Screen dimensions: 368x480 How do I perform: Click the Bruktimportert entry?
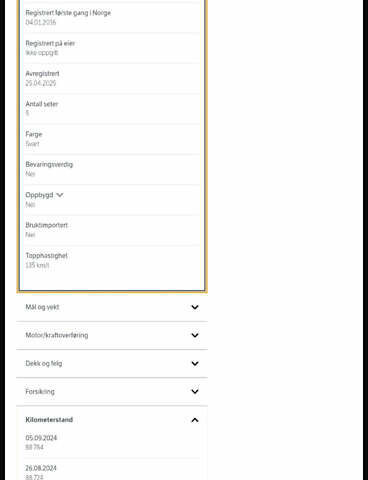click(112, 230)
